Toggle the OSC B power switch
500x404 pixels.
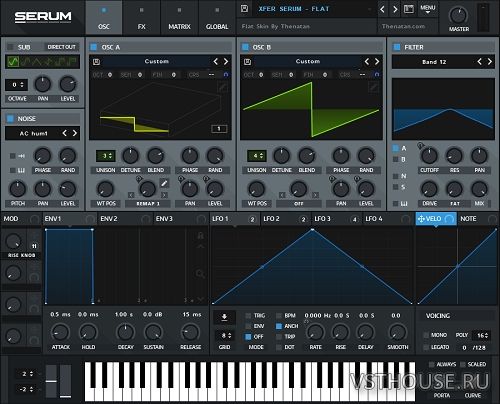pos(245,47)
